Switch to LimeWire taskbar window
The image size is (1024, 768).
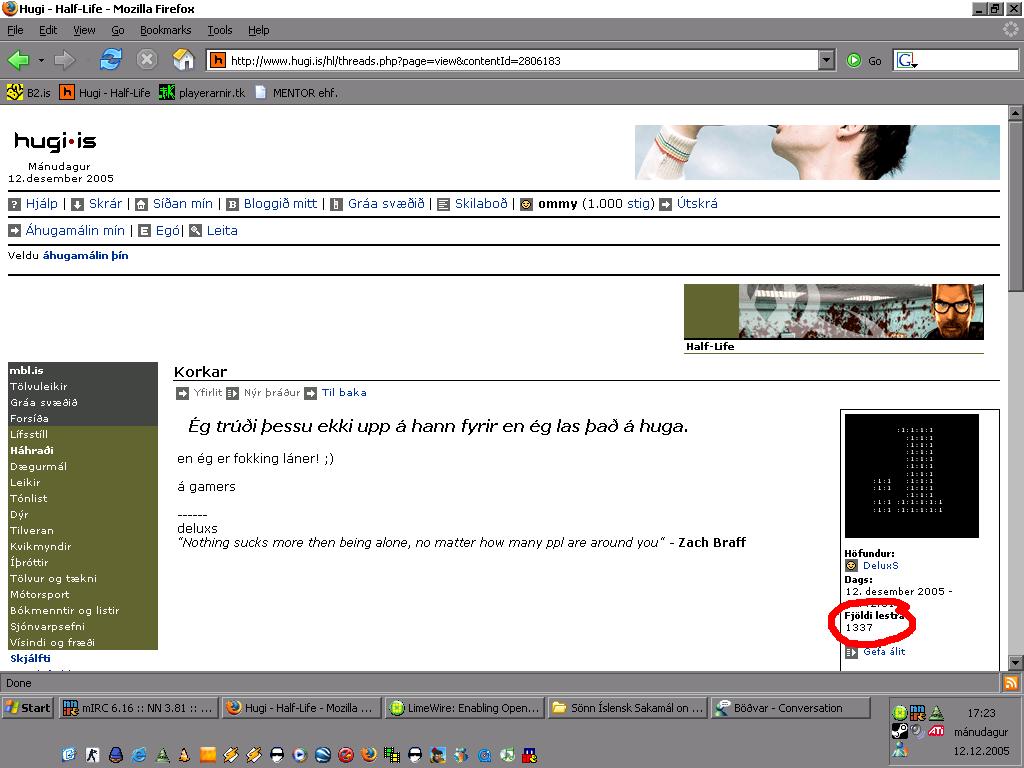pos(465,708)
